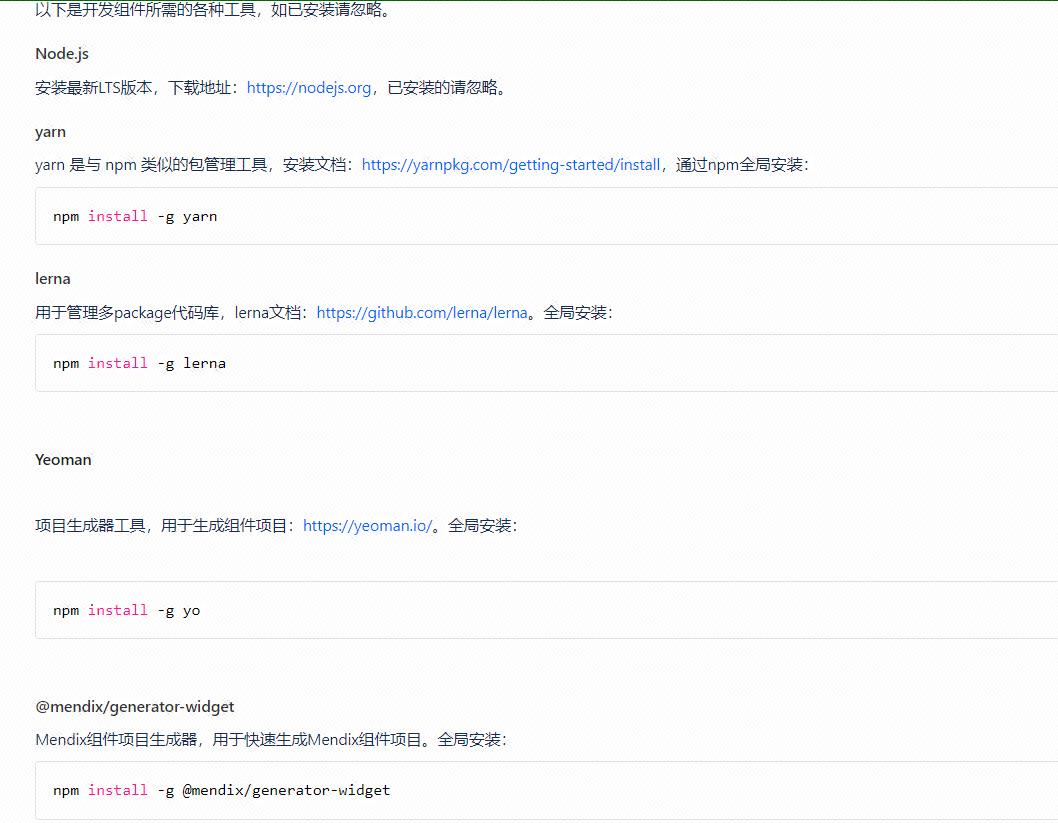Click the intro line '以下是开发组件所需的各种工具'
This screenshot has height=823, width=1058.
point(146,9)
